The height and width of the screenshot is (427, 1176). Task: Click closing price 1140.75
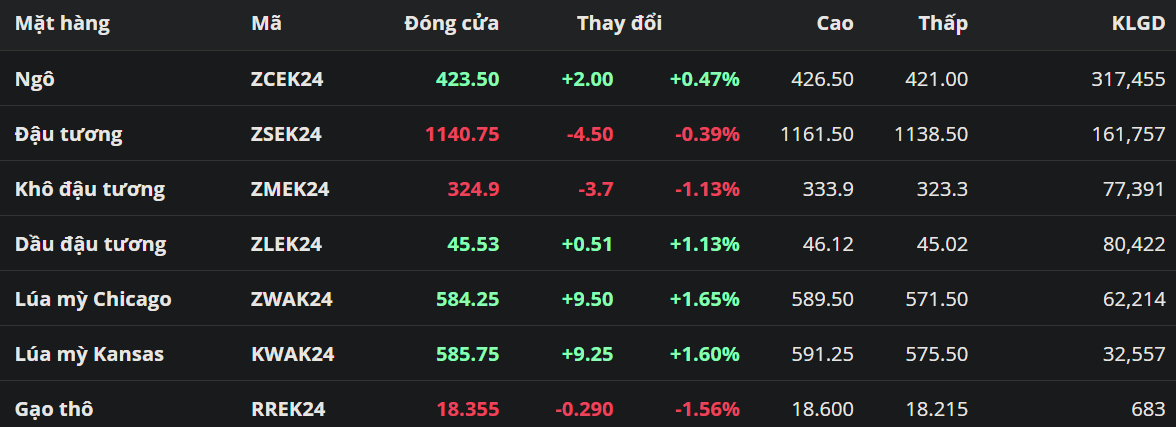[462, 134]
